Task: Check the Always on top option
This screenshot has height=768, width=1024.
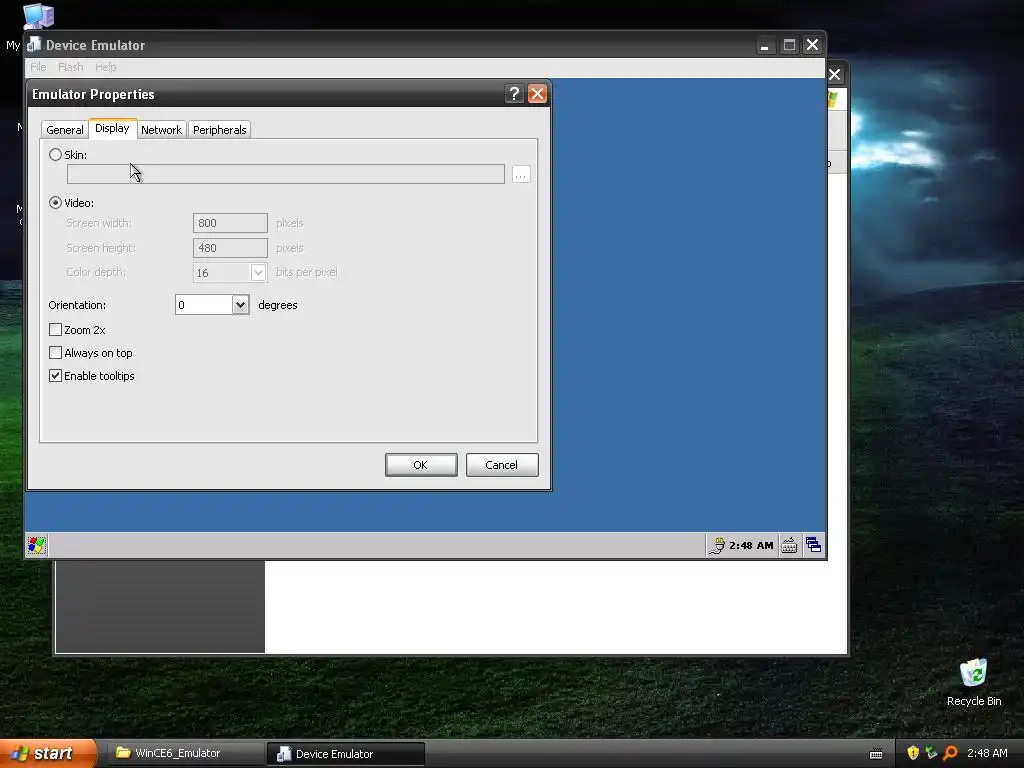Action: click(56, 353)
